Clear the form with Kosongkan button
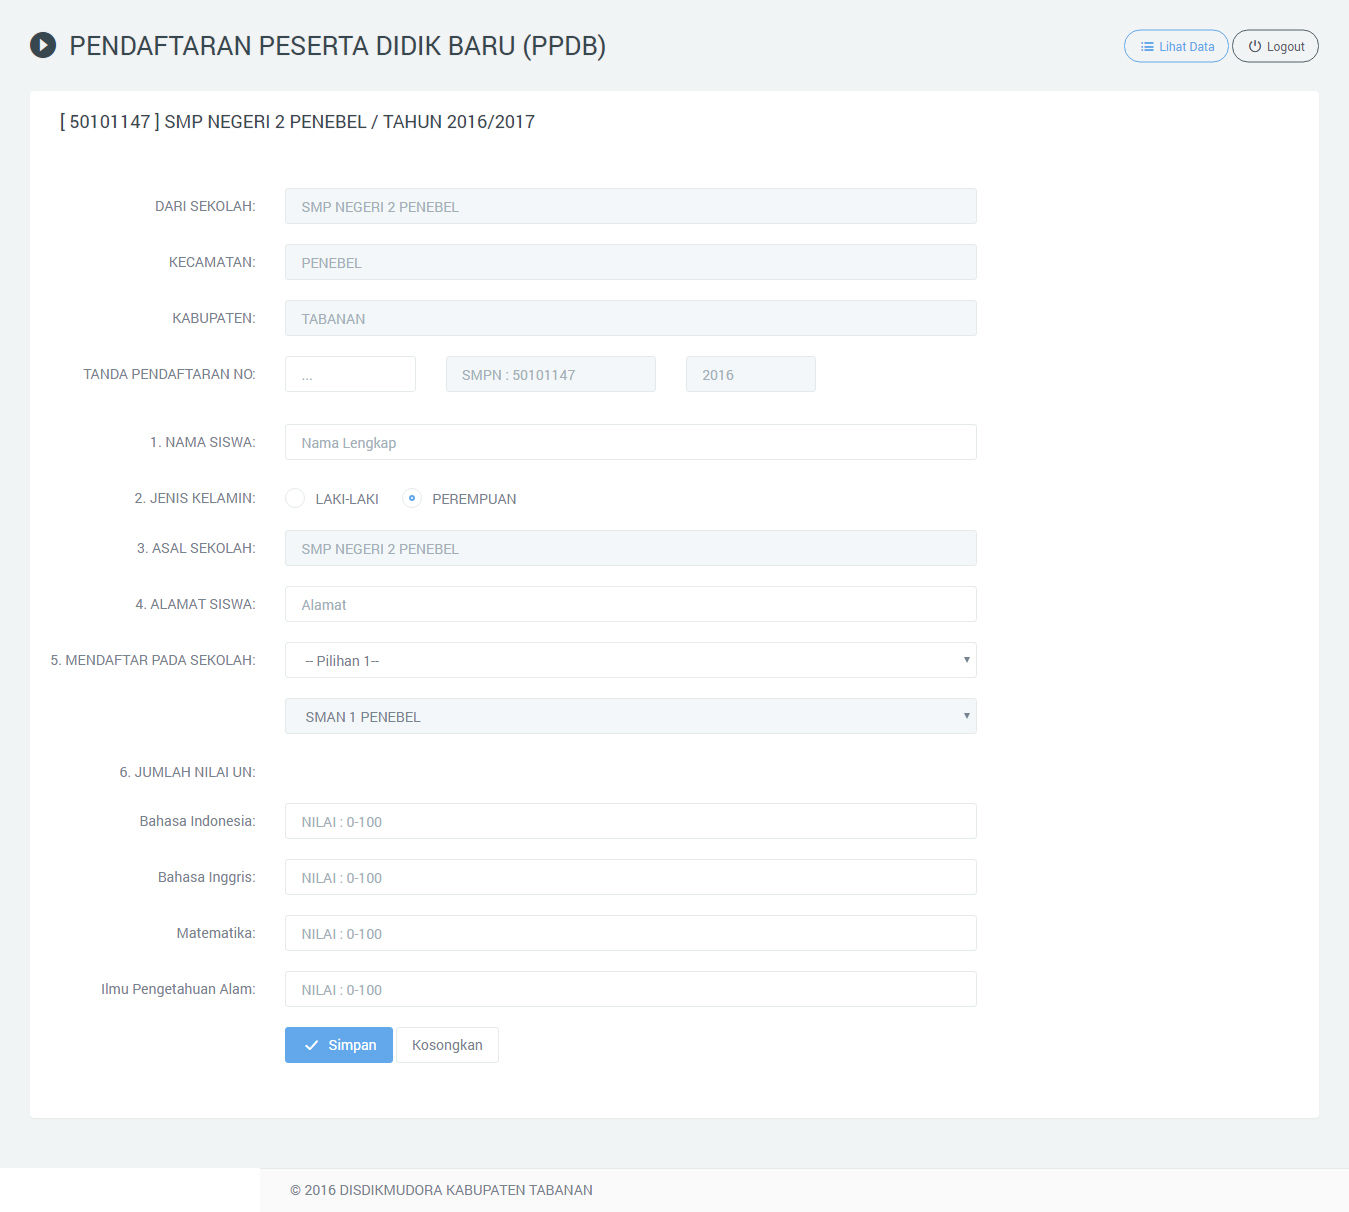Image resolution: width=1349 pixels, height=1212 pixels. pos(447,1045)
